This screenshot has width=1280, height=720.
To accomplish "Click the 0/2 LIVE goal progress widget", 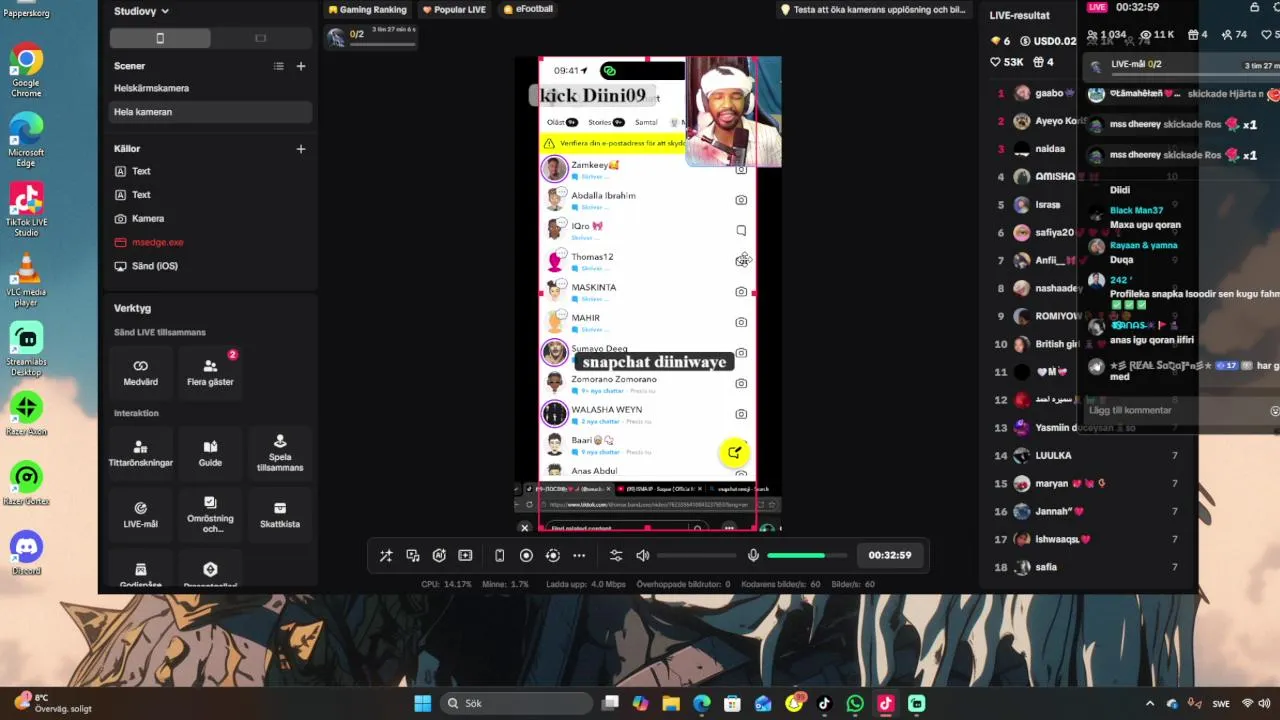I will (x=371, y=37).
